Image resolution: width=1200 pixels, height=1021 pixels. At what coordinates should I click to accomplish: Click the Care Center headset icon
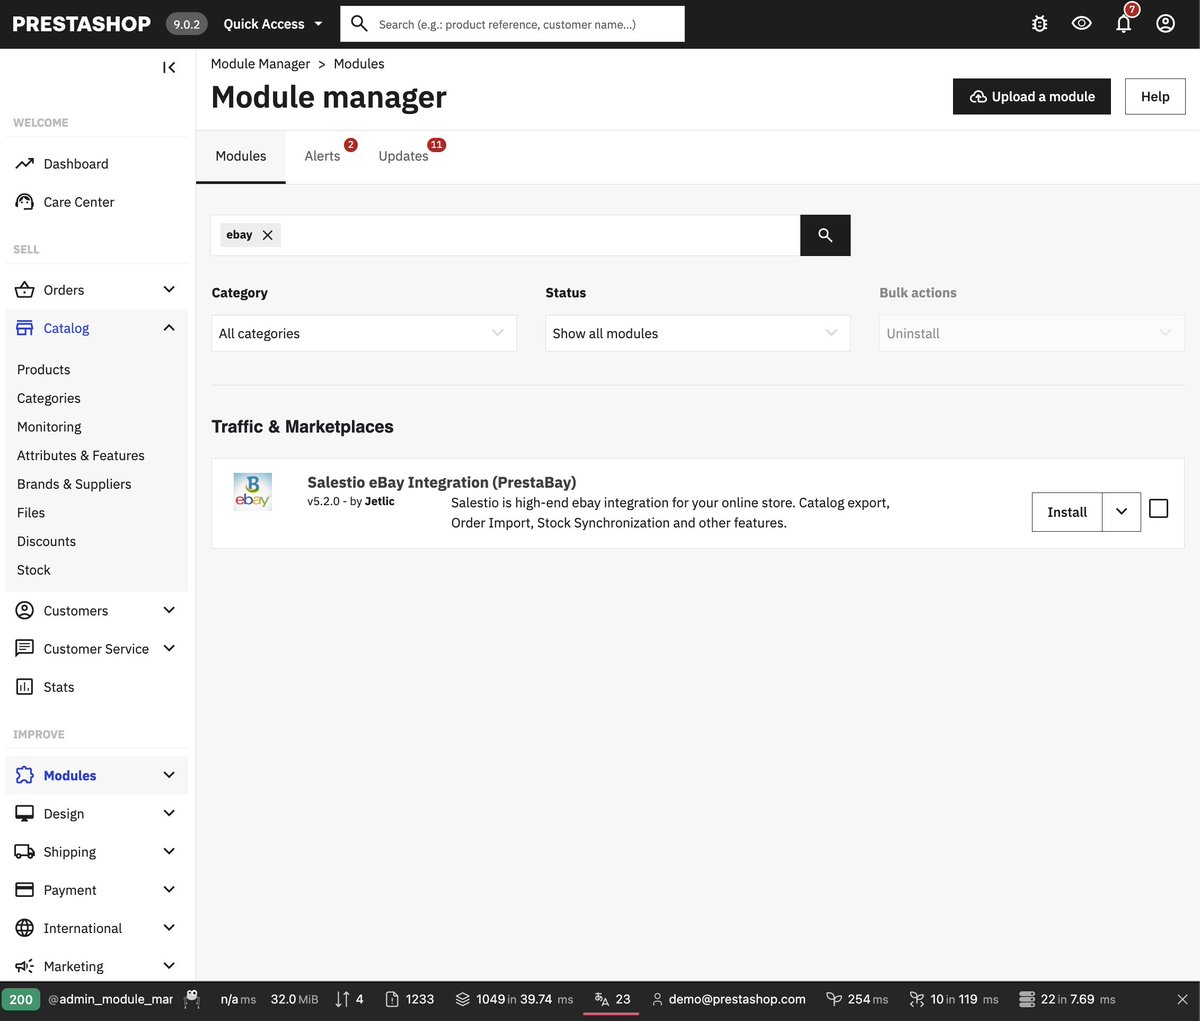click(25, 202)
